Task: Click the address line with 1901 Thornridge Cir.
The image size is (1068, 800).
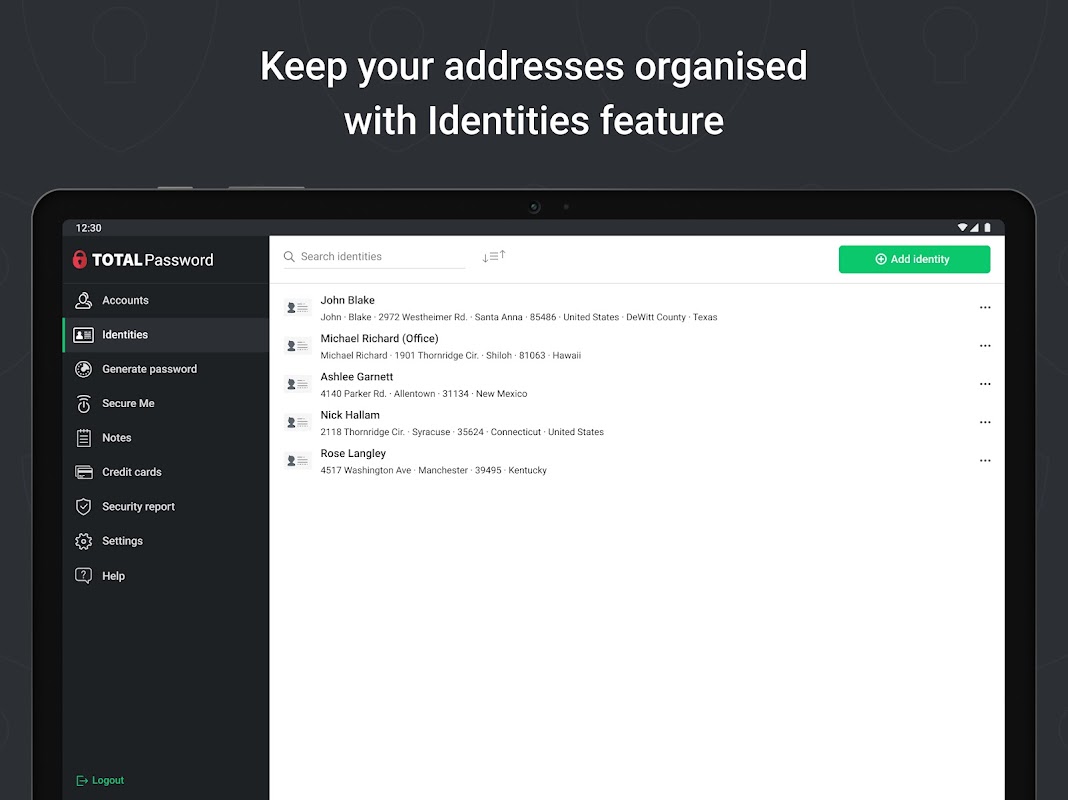Action: [450, 355]
